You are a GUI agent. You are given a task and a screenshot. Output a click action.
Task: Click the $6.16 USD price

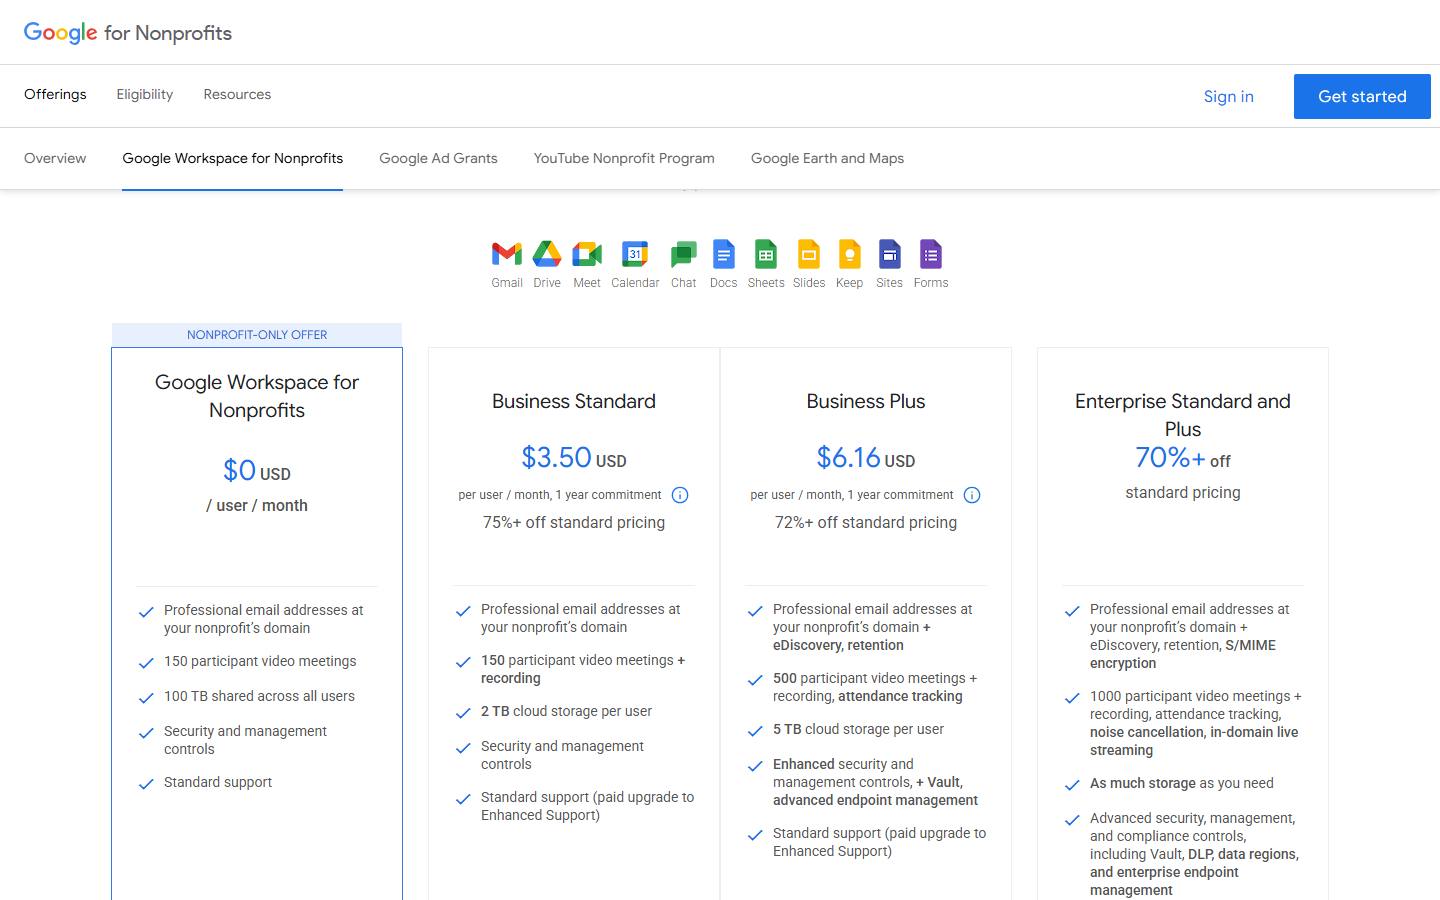[x=866, y=458]
